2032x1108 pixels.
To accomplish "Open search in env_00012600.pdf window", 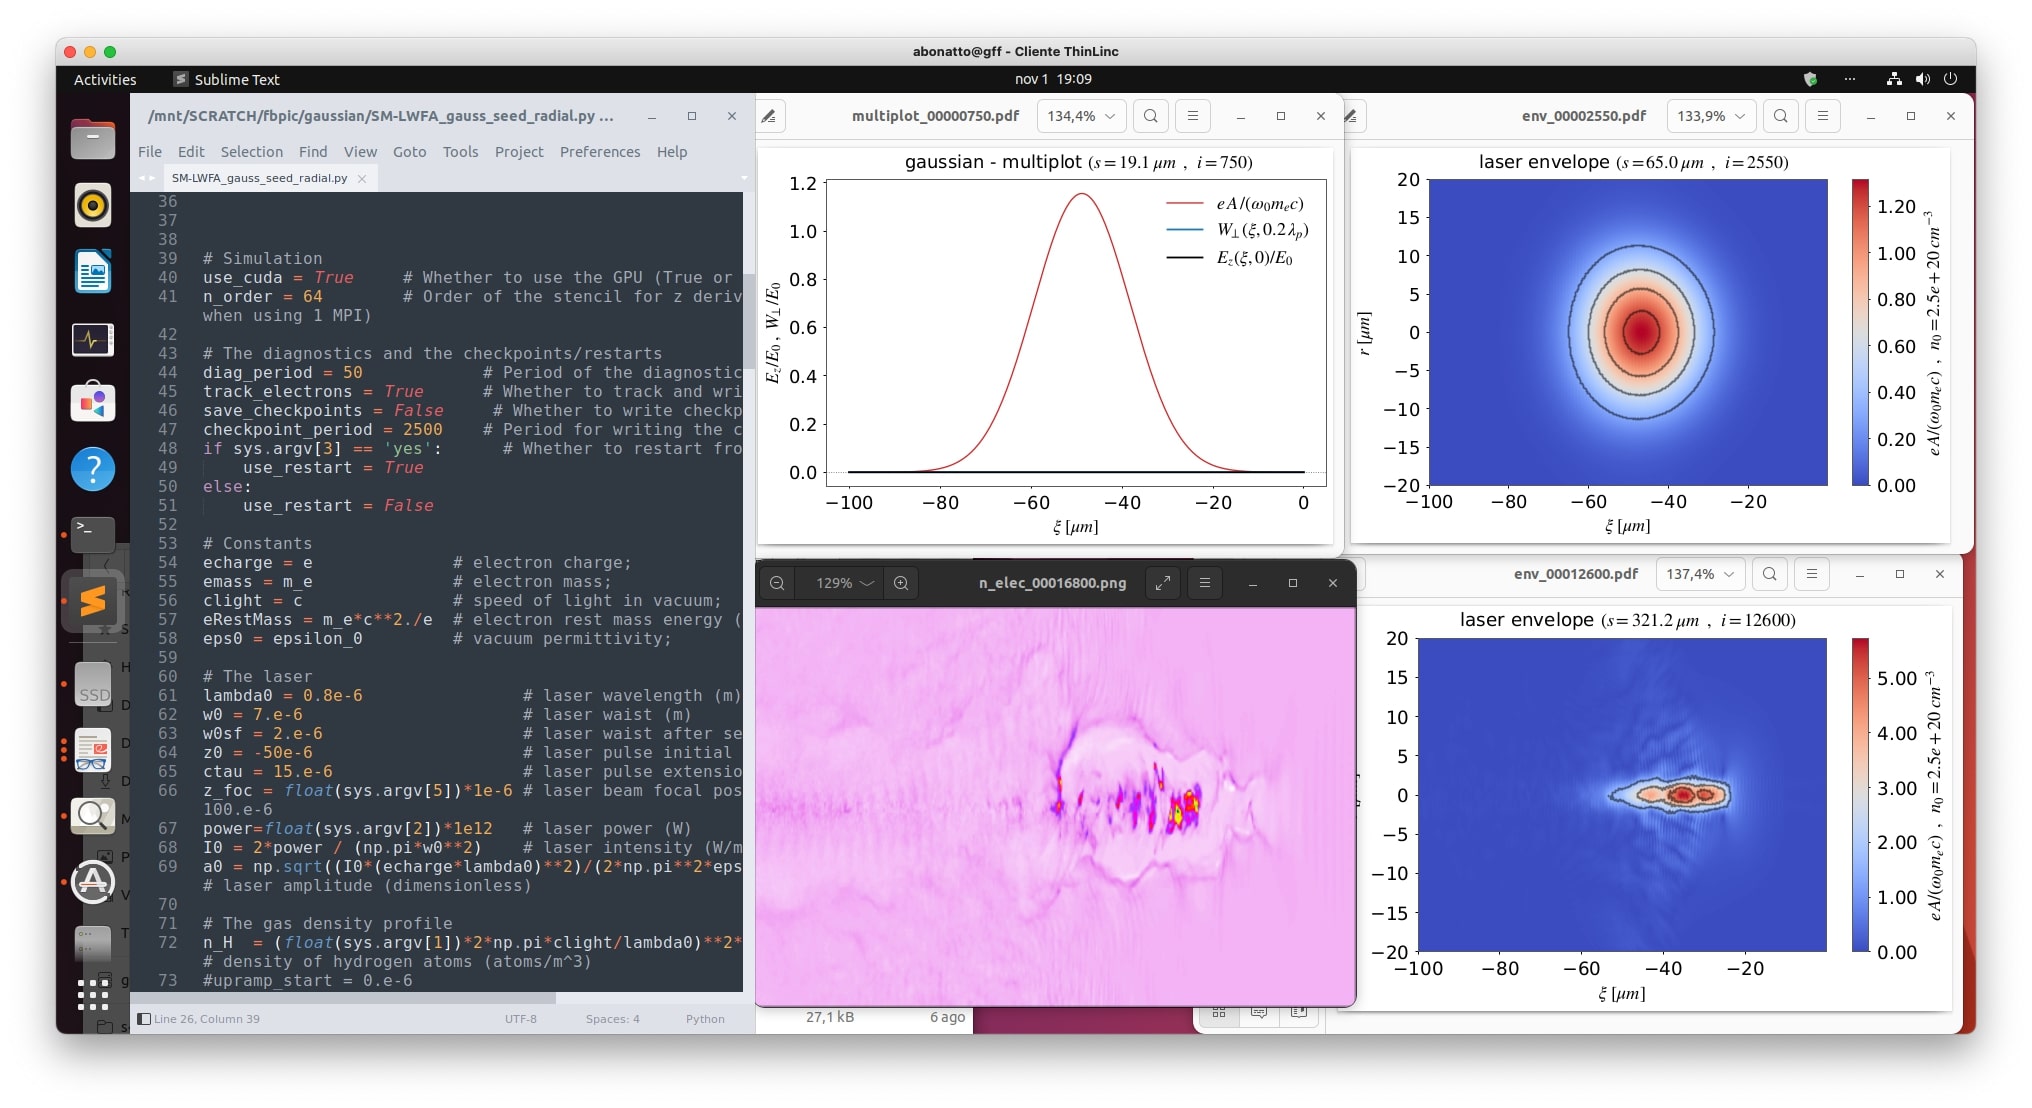I will tap(1770, 574).
